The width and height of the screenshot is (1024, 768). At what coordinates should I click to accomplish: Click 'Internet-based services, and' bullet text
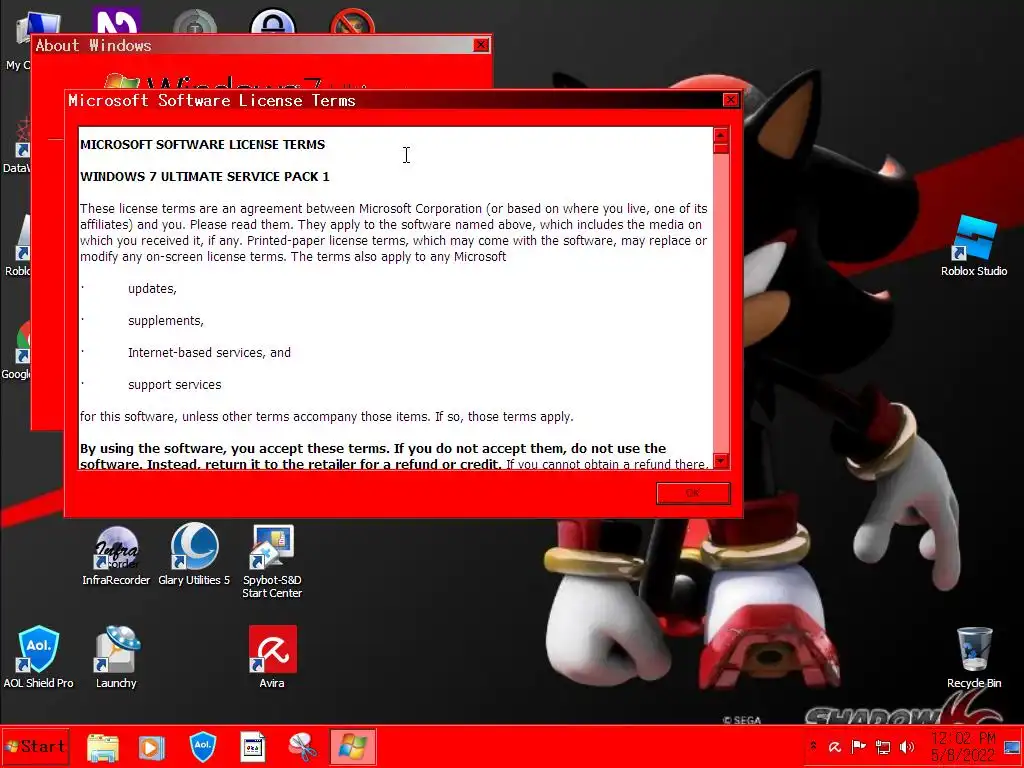[209, 353]
